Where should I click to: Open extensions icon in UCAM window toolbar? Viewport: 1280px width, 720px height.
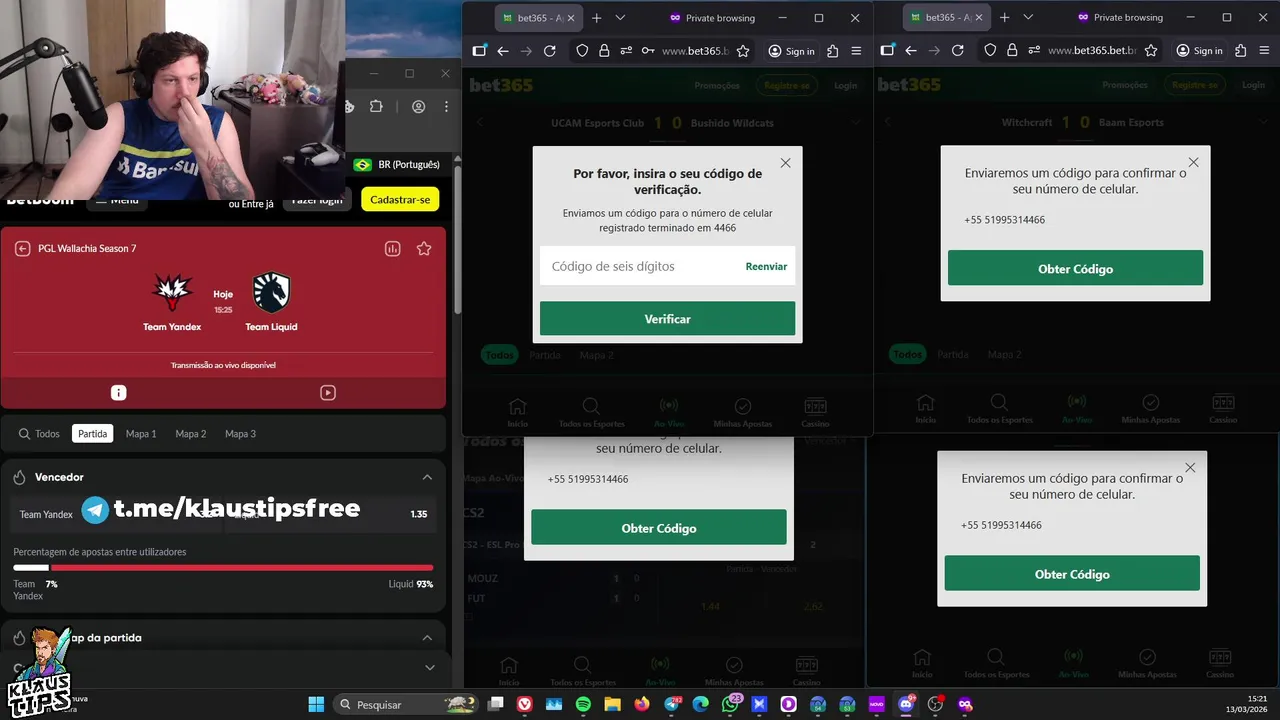[x=832, y=51]
